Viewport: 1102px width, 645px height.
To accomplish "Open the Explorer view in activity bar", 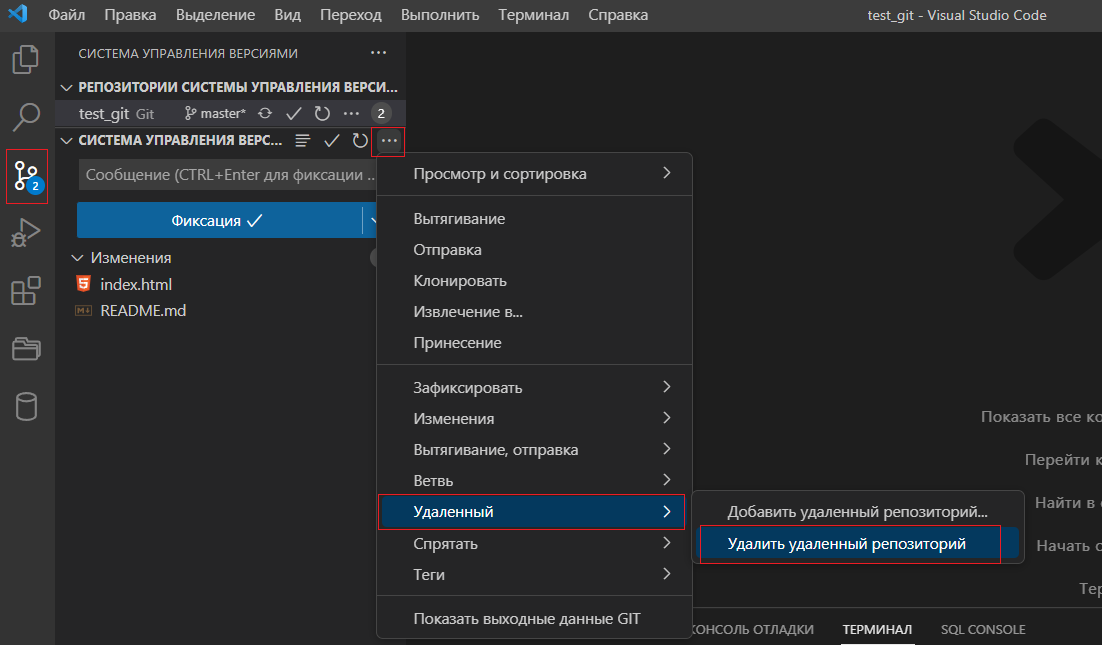I will [26, 59].
